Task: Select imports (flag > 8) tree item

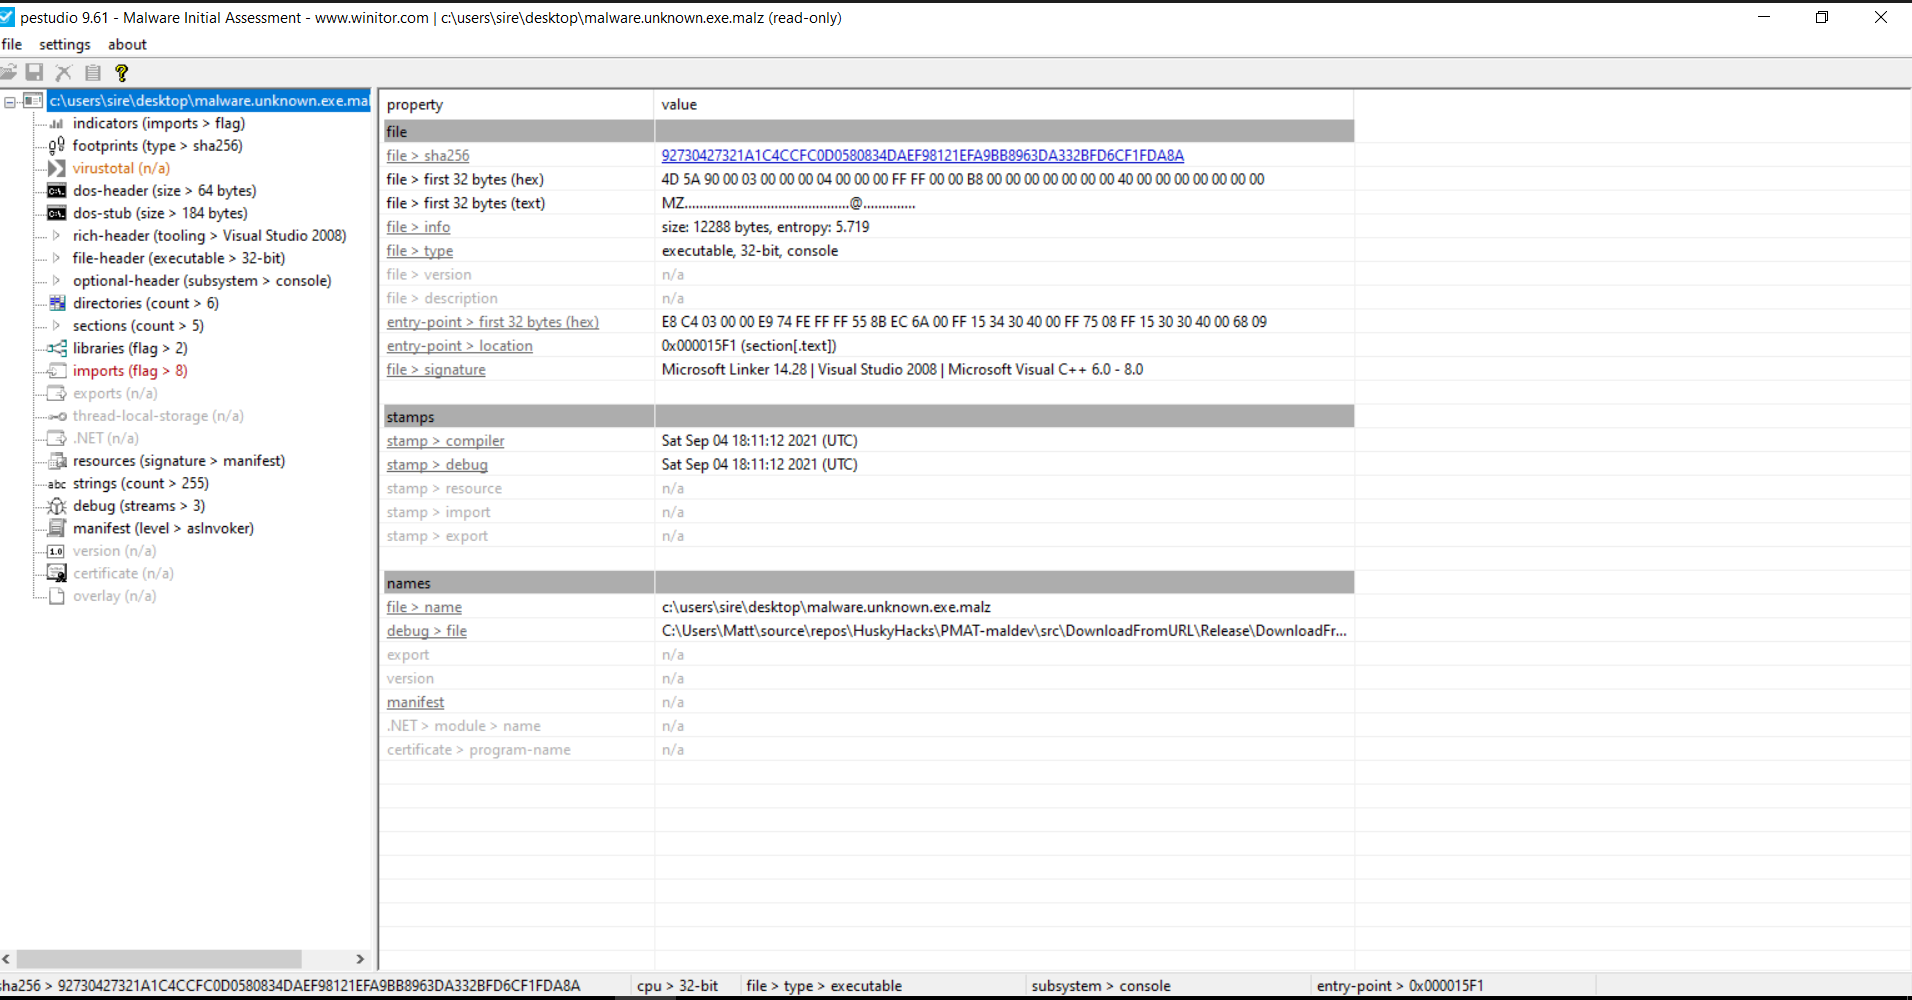Action: coord(130,371)
